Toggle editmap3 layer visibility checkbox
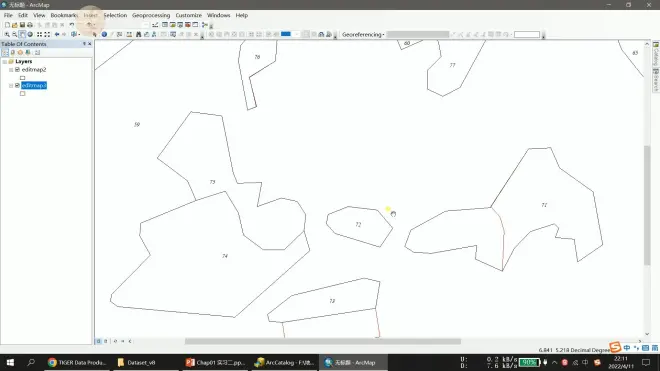The width and height of the screenshot is (660, 371). click(17, 85)
